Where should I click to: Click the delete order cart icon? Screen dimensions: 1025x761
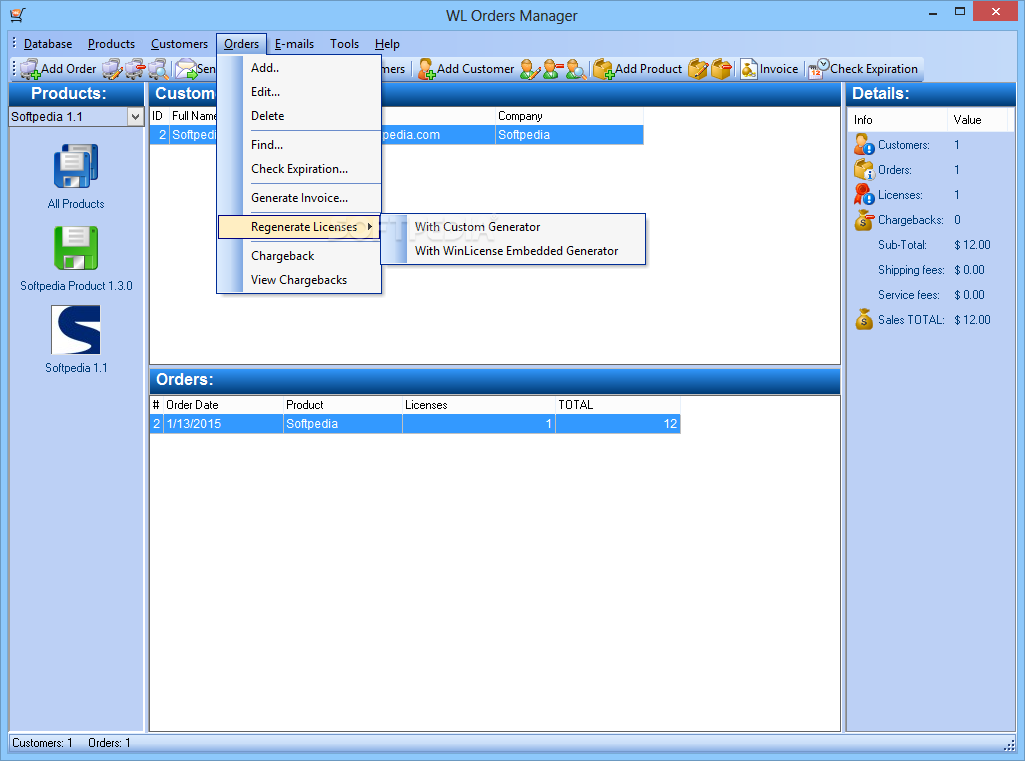135,69
